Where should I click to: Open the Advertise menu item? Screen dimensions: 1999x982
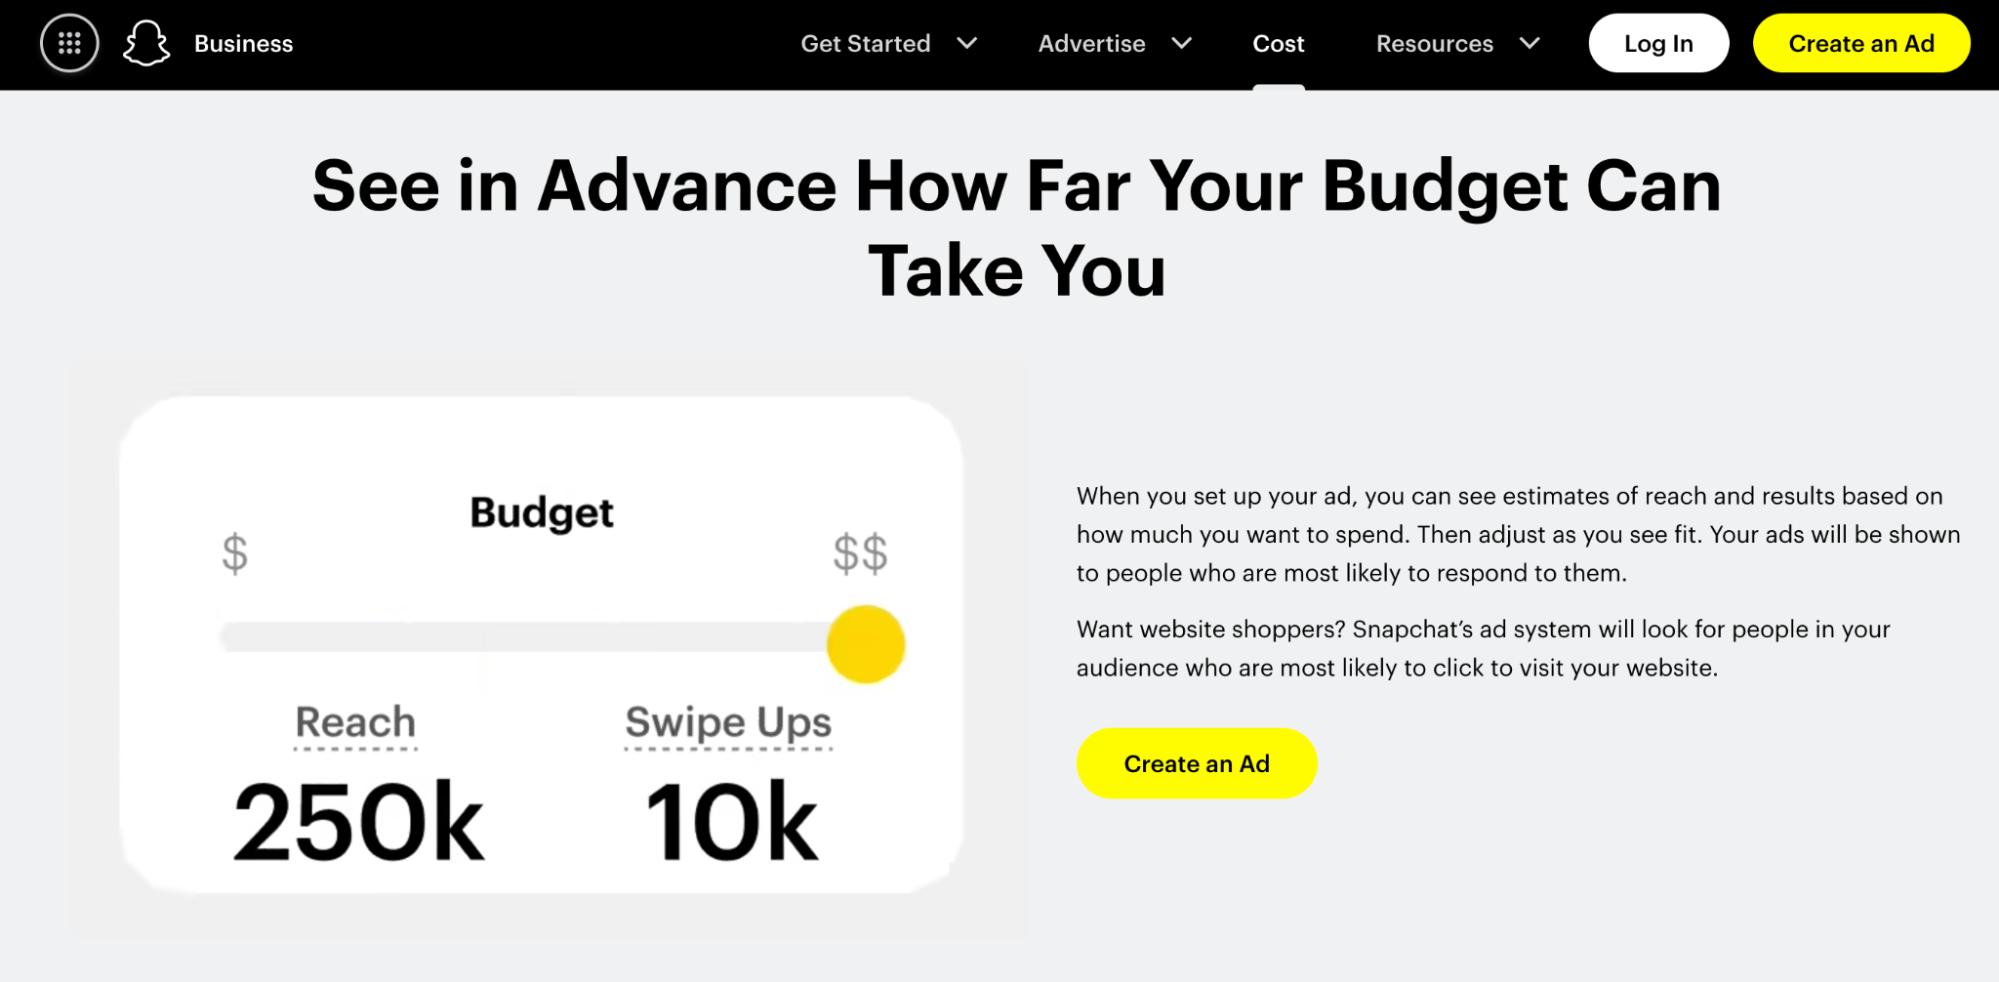[1091, 44]
